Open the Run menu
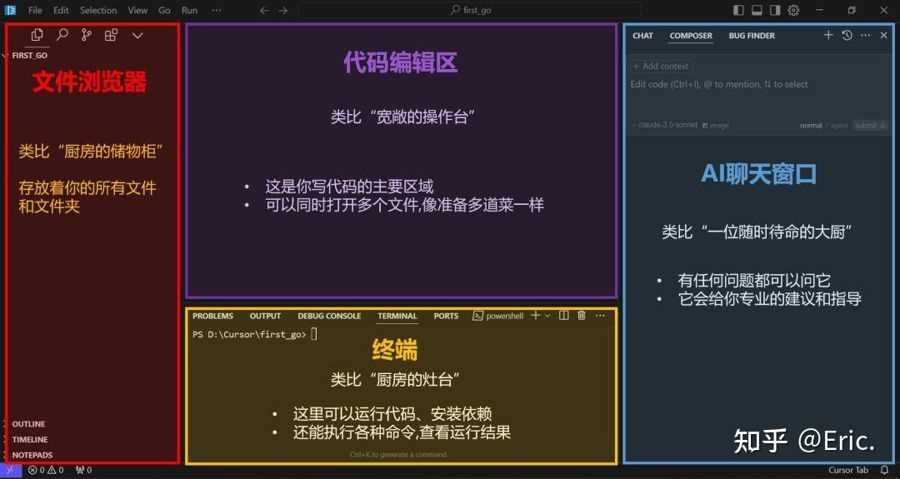 tap(189, 10)
